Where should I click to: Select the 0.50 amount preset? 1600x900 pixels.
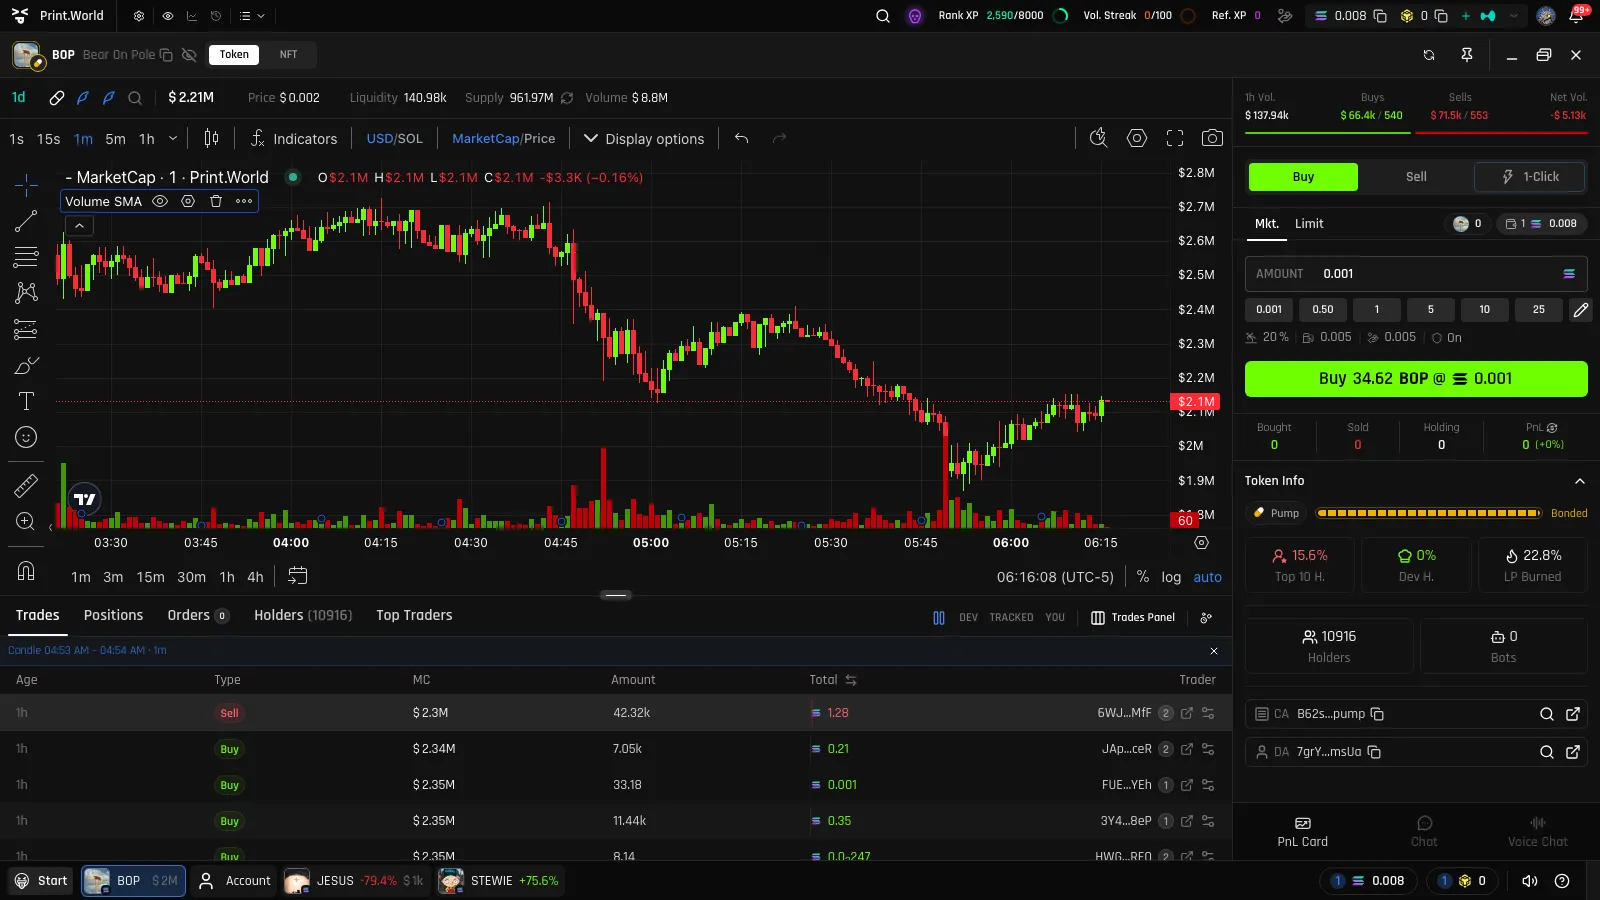pyautogui.click(x=1322, y=310)
